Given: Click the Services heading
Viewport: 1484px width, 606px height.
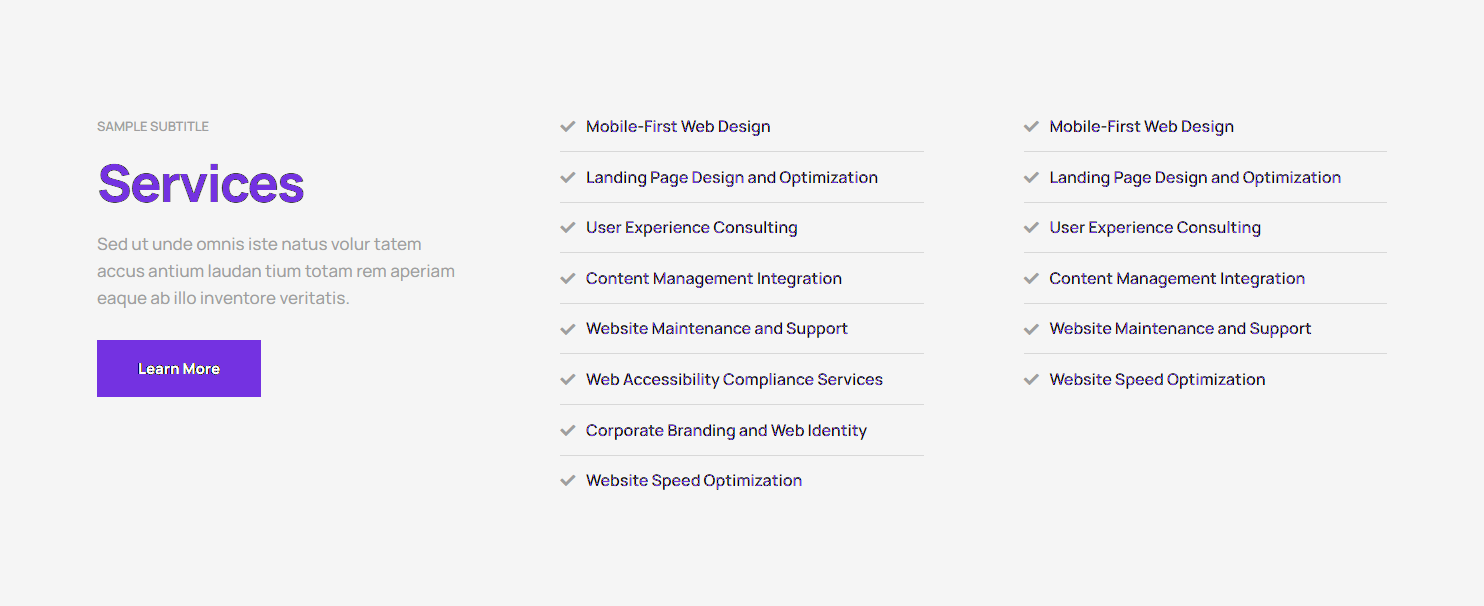Looking at the screenshot, I should [201, 184].
